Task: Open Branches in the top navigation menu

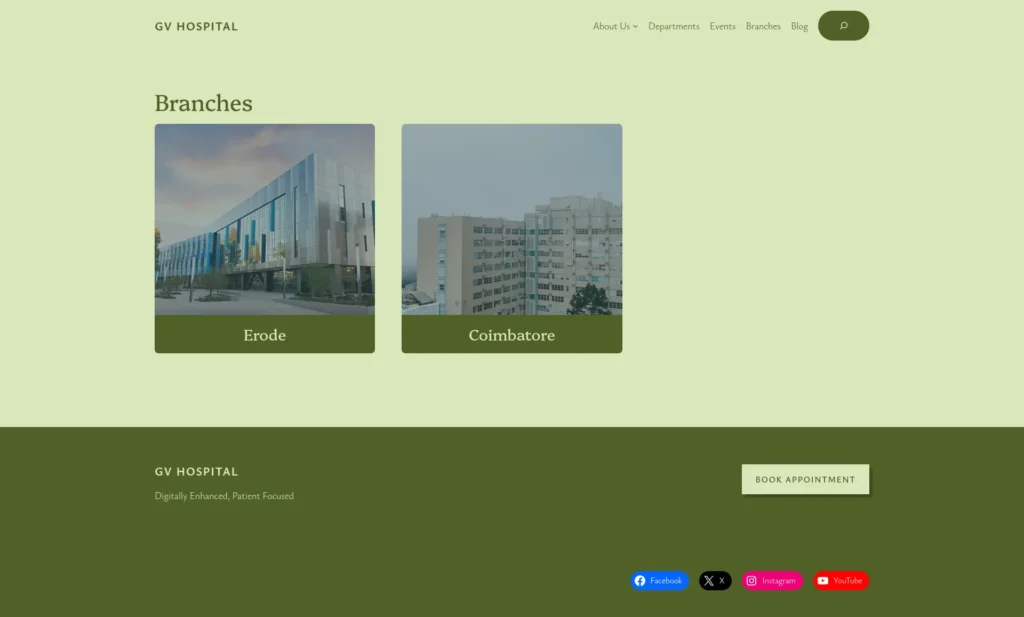Action: (763, 27)
